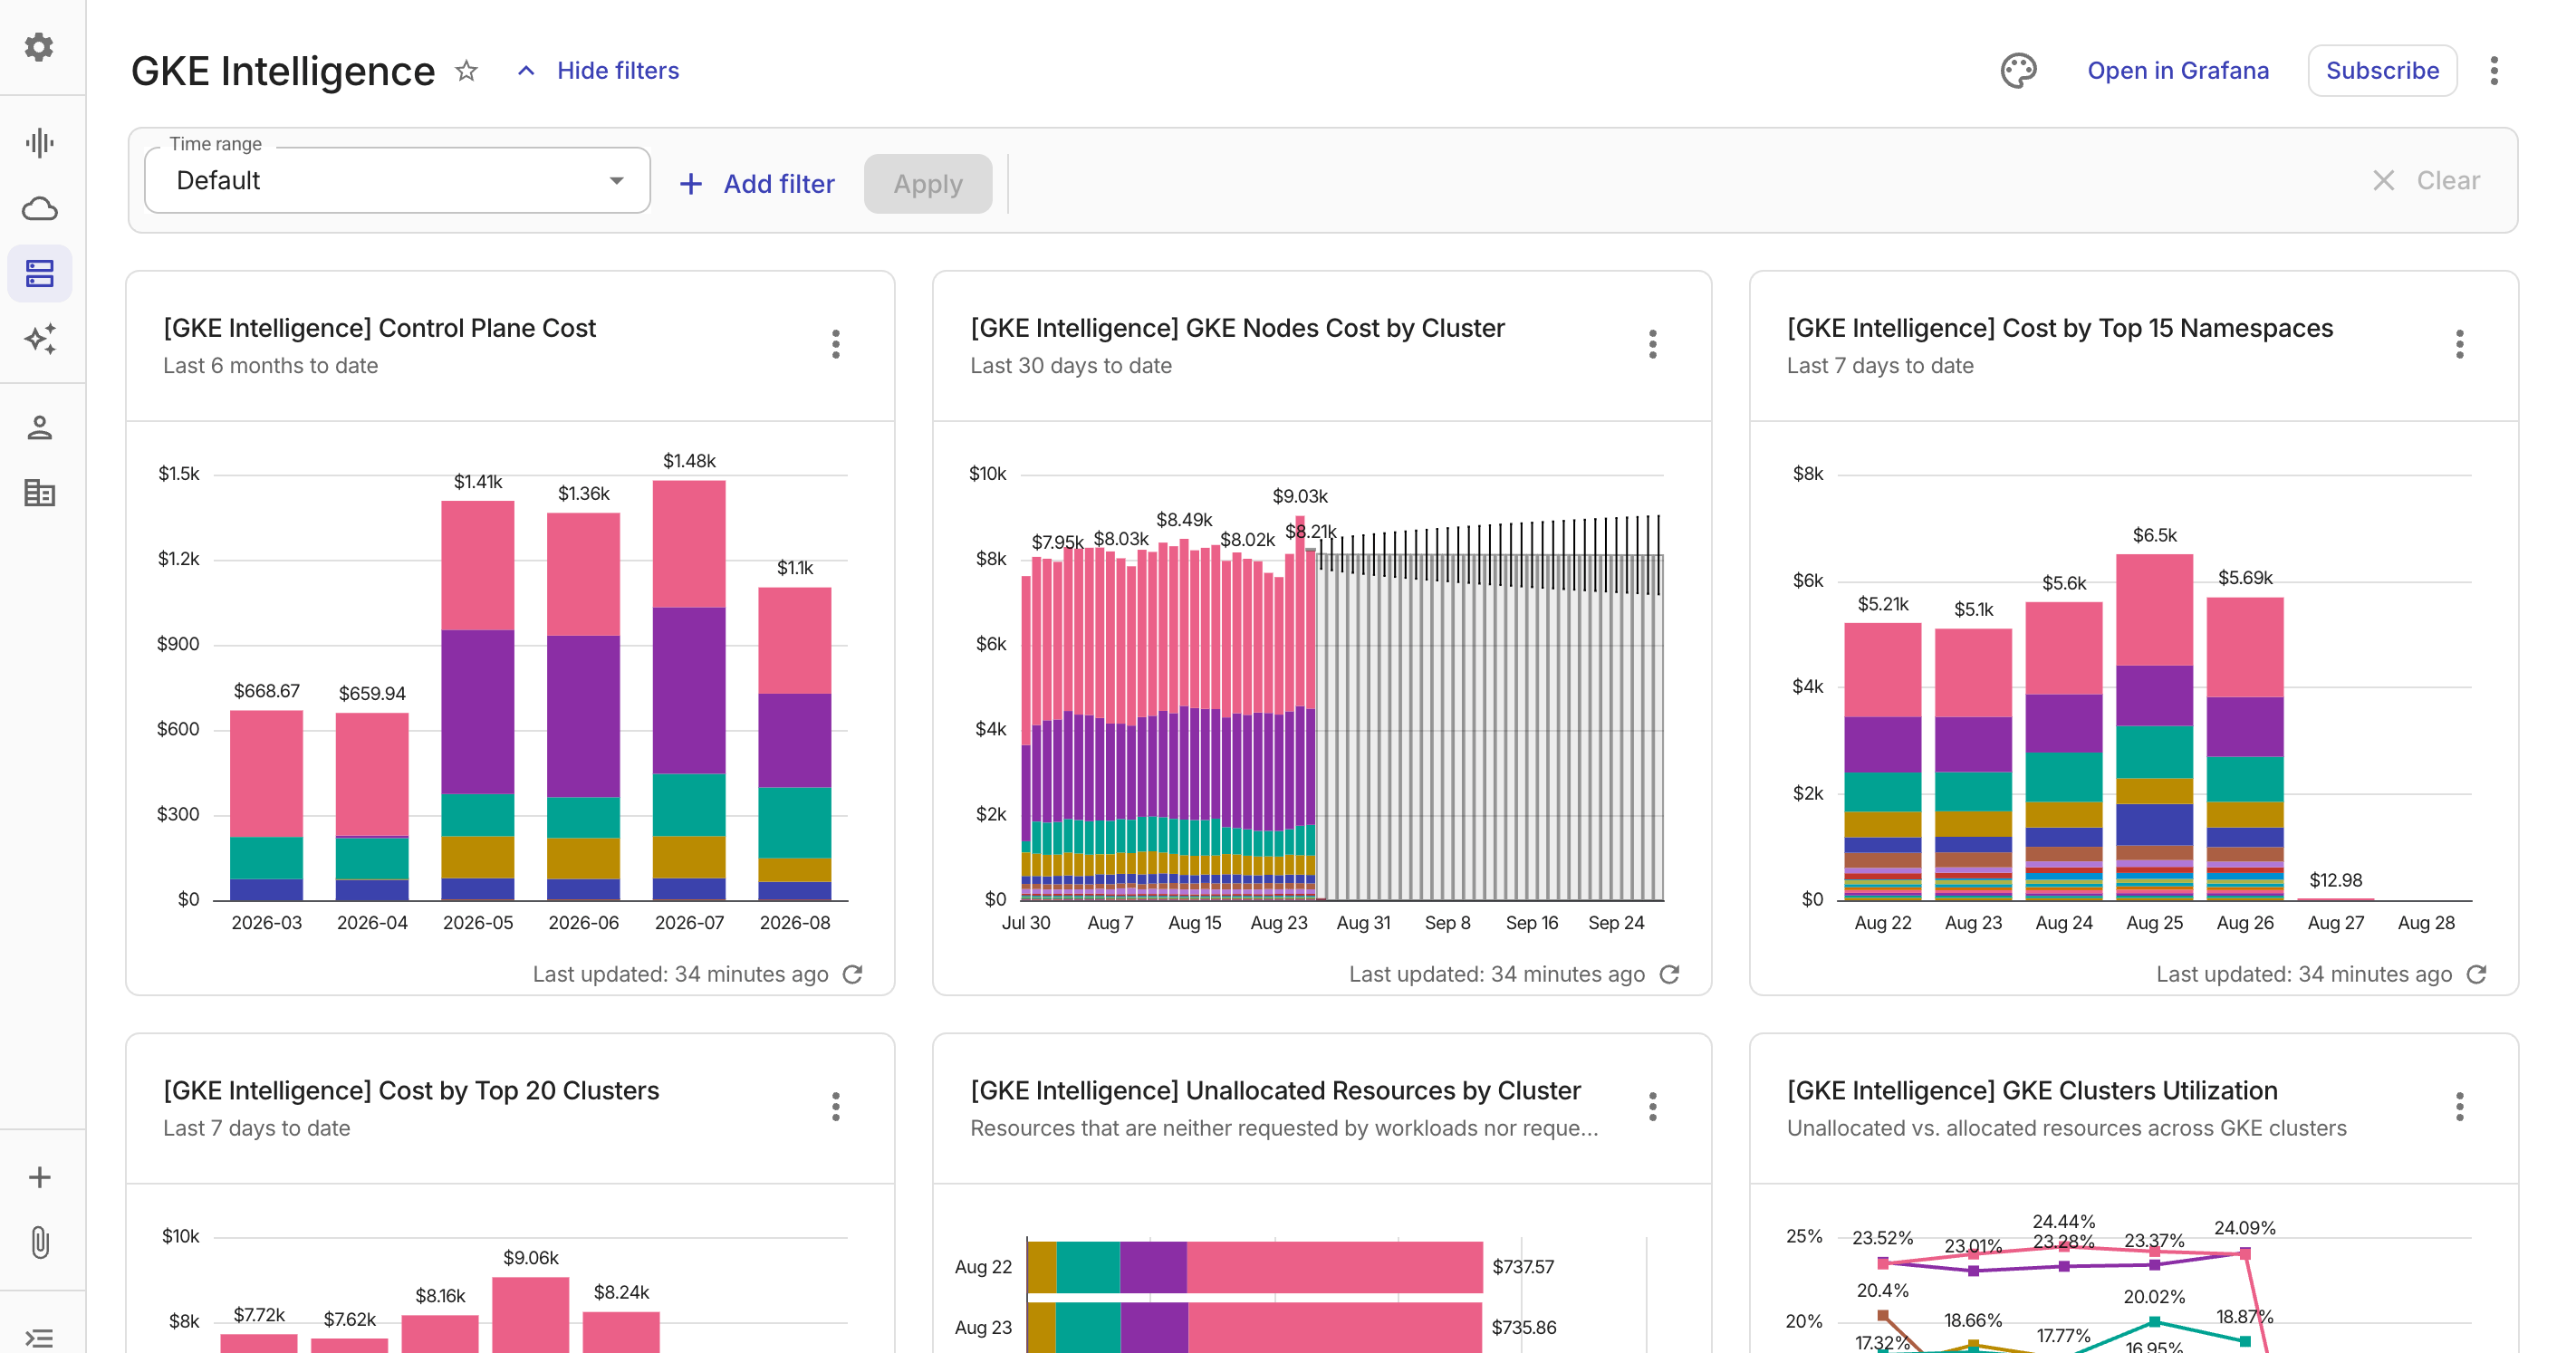This screenshot has width=2576, height=1353.
Task: Open Control Plane Cost panel options
Action: pos(836,345)
